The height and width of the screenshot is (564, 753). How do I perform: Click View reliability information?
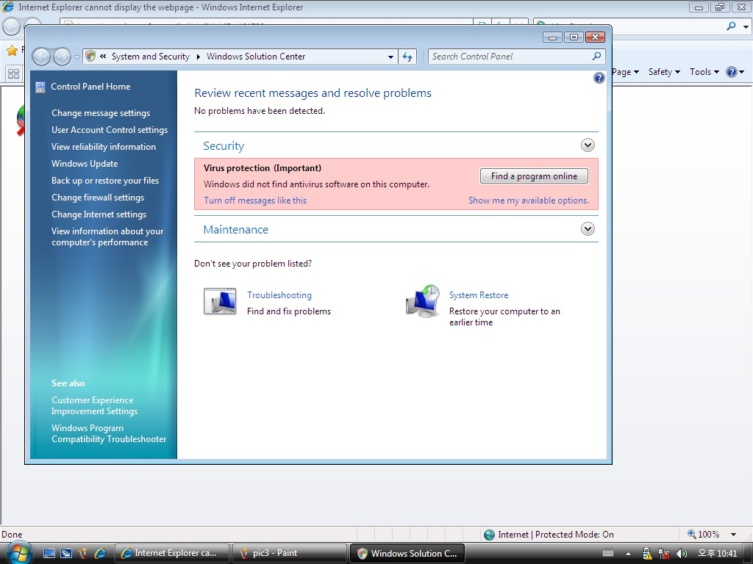tap(103, 147)
